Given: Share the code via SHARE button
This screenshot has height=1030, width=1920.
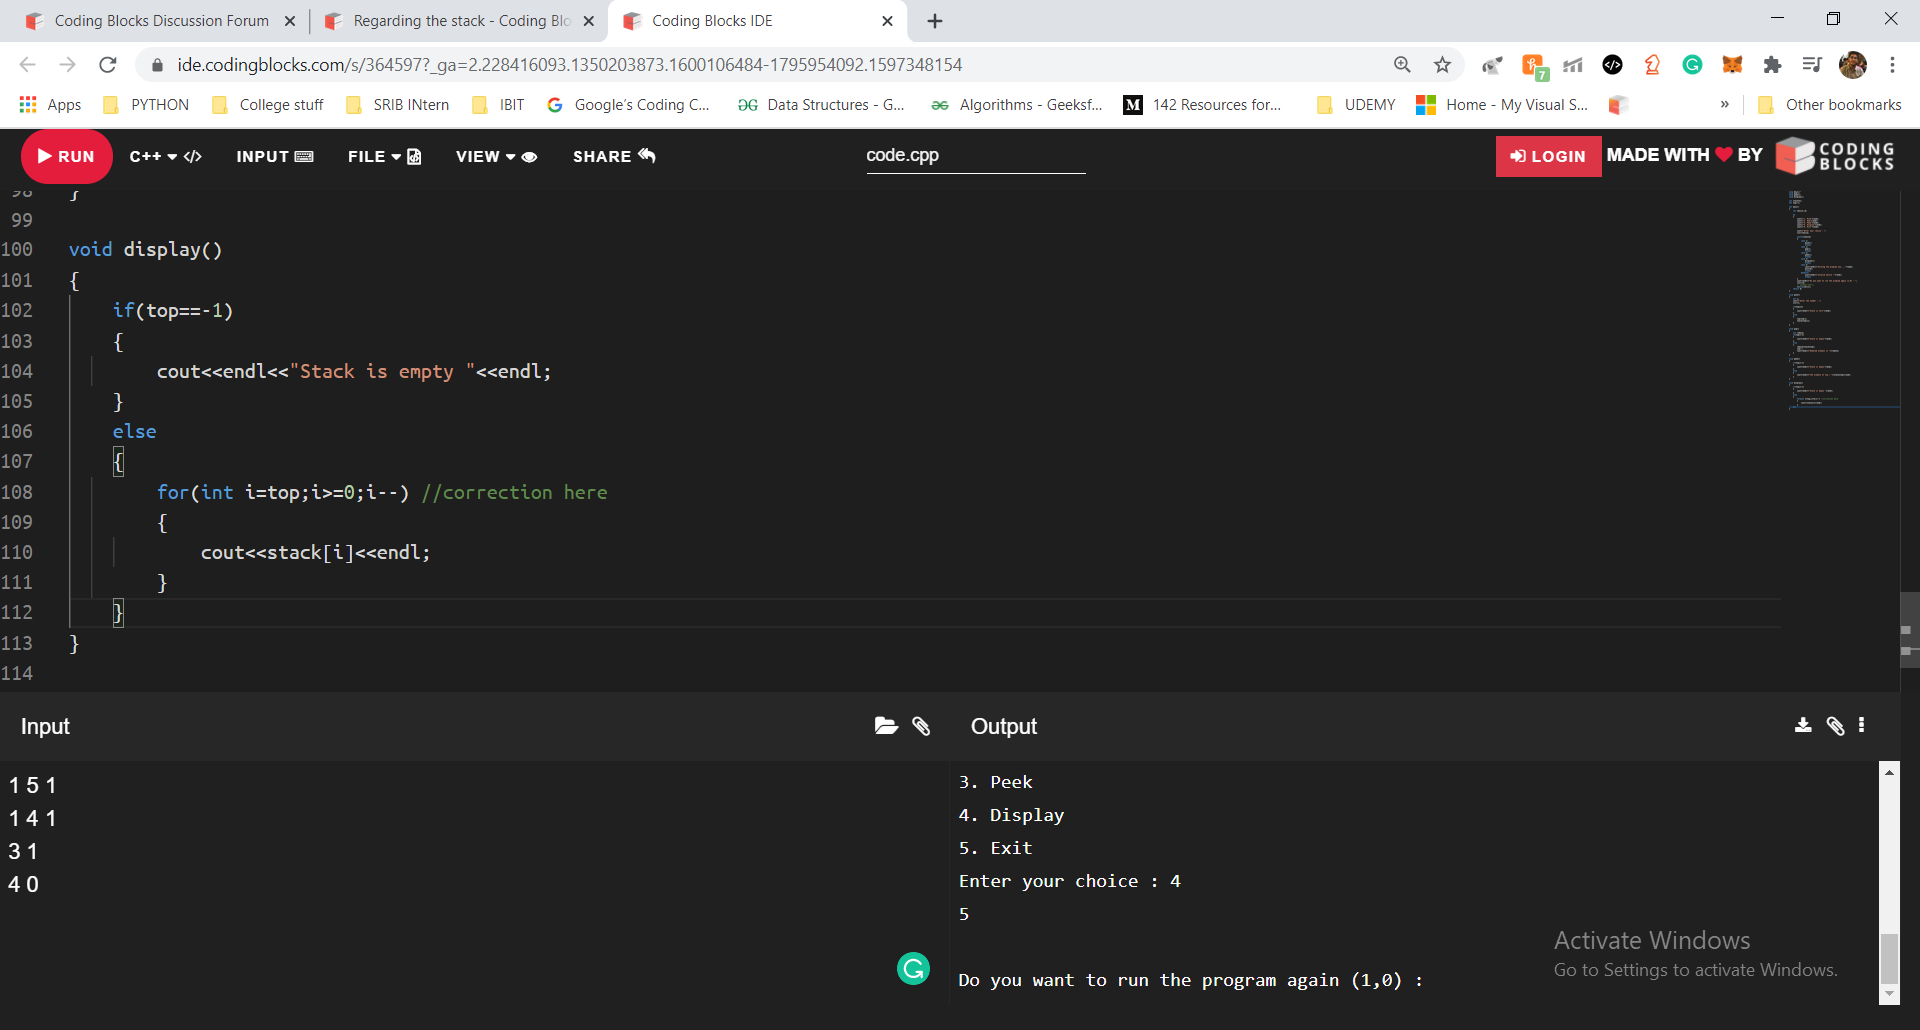Looking at the screenshot, I should [x=613, y=156].
